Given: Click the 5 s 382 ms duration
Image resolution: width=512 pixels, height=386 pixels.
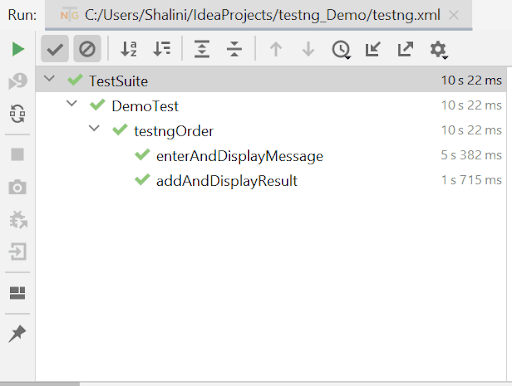Looking at the screenshot, I should point(471,155).
